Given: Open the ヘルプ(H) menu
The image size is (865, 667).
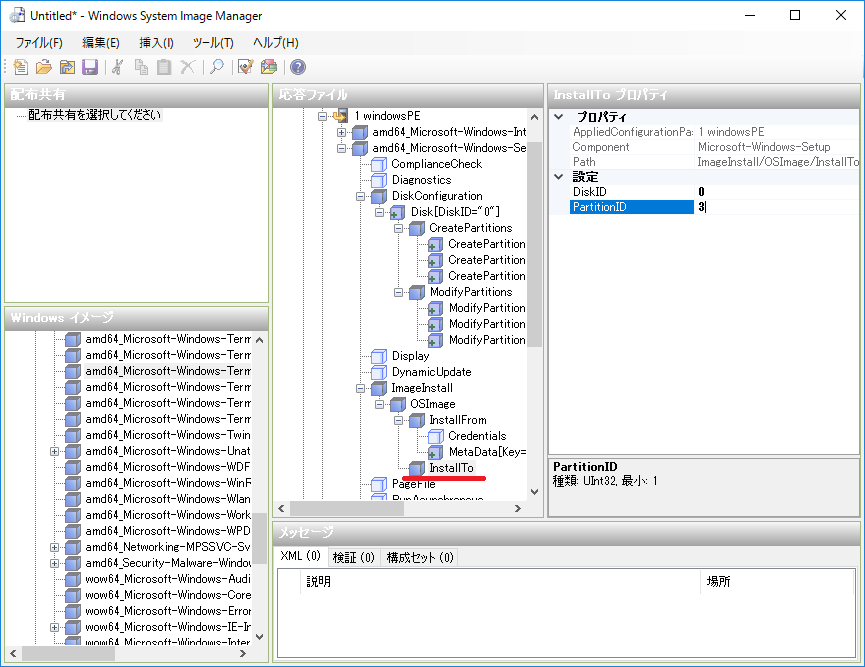Looking at the screenshot, I should click(275, 43).
